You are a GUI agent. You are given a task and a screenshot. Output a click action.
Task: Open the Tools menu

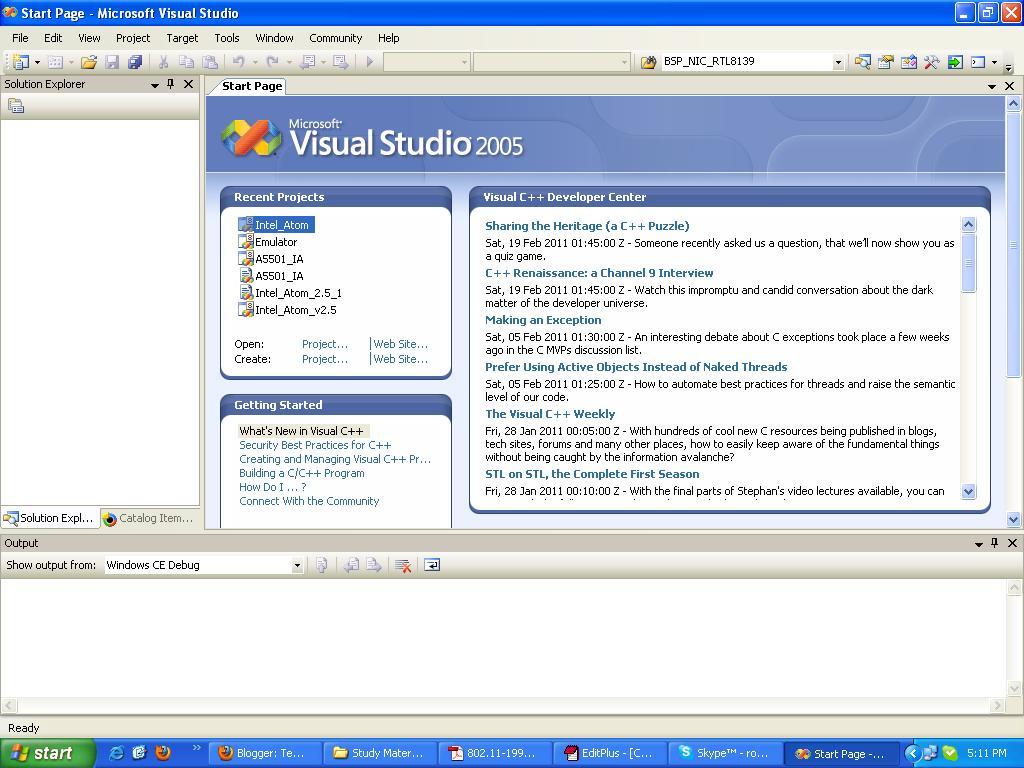[x=227, y=38]
